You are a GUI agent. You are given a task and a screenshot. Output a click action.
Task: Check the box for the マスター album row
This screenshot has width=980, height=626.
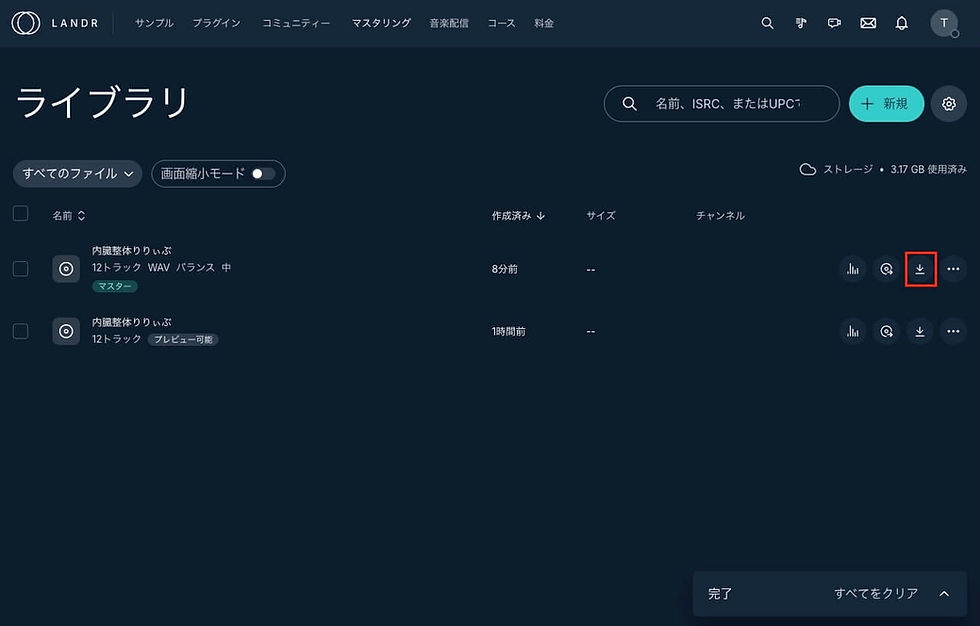coord(21,269)
